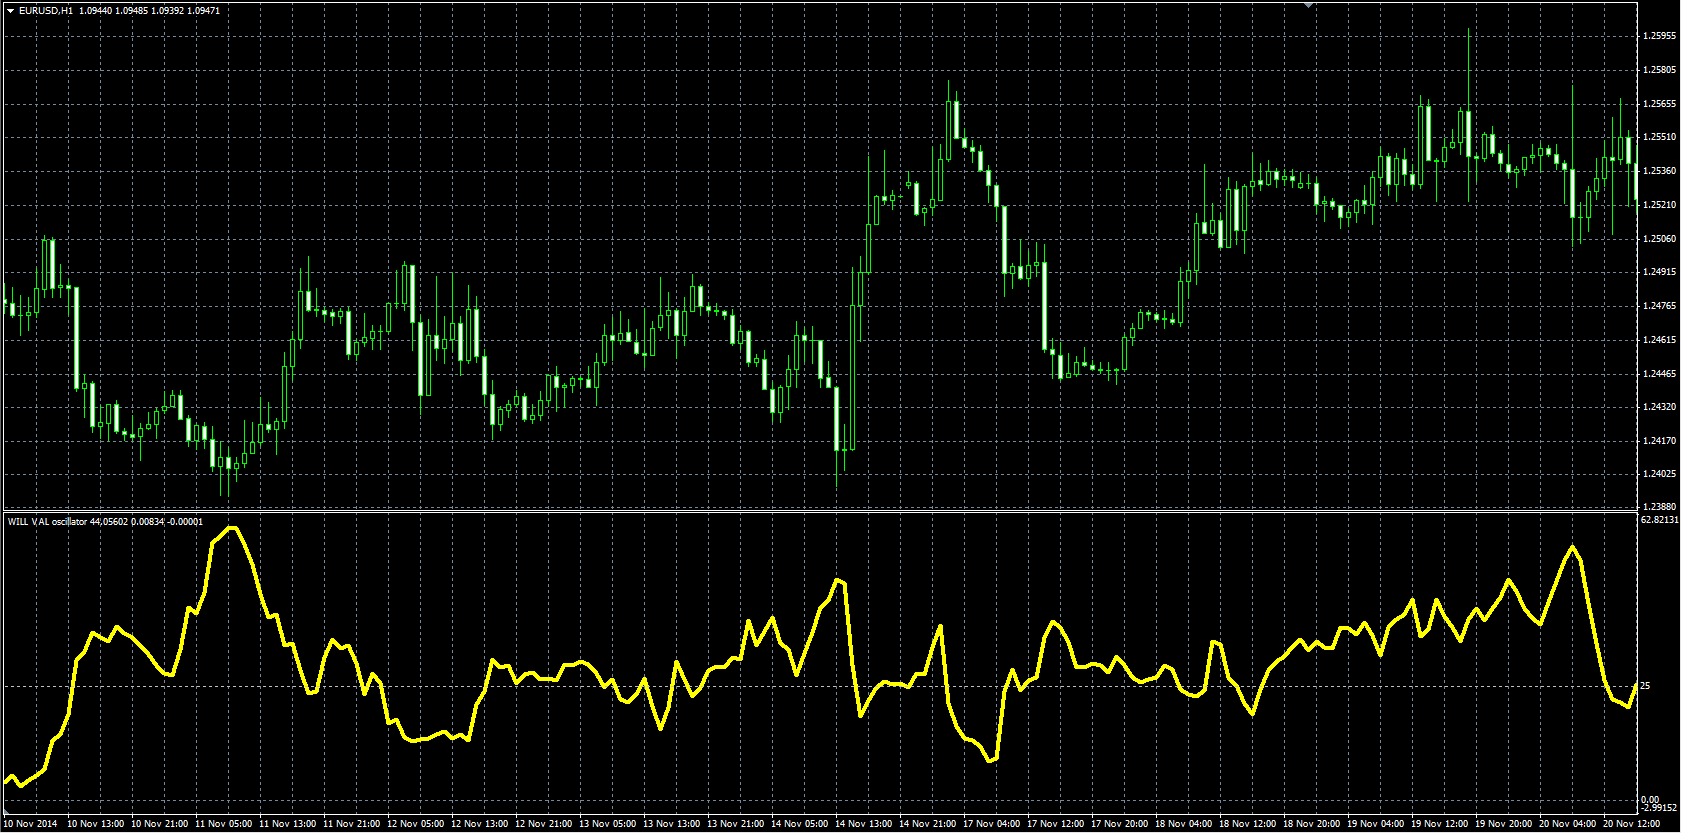Click the 17 Nov 04:00 time label
Viewport: 1682px width, 834px height.
click(x=992, y=824)
